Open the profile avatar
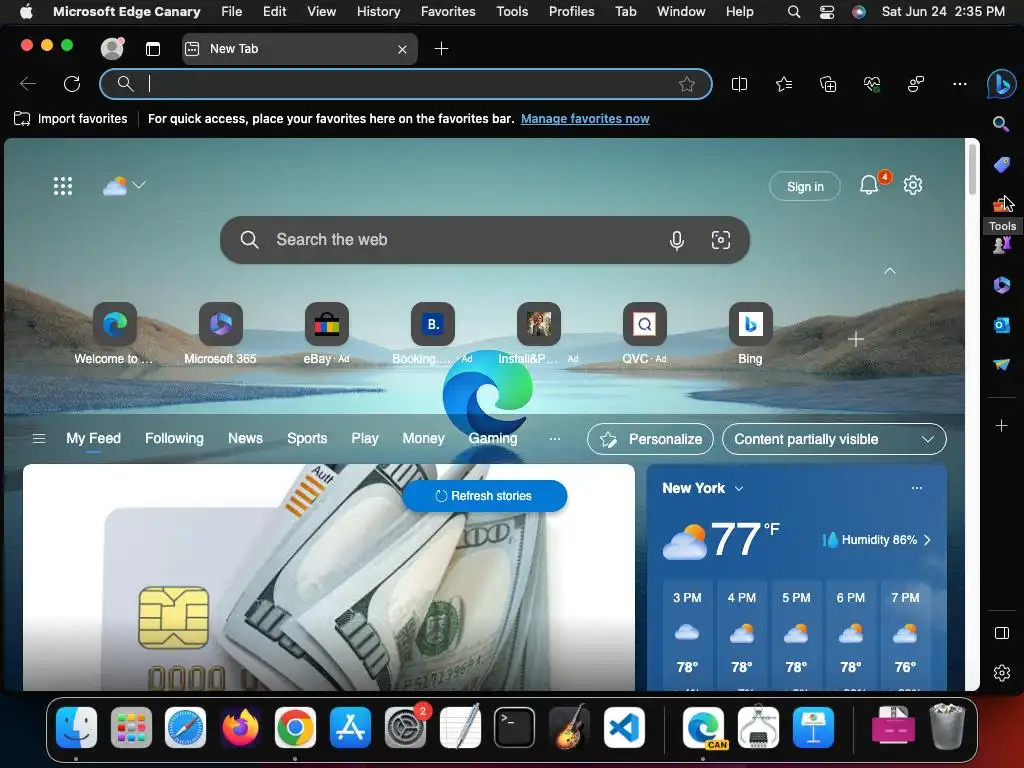The width and height of the screenshot is (1024, 768). point(112,48)
